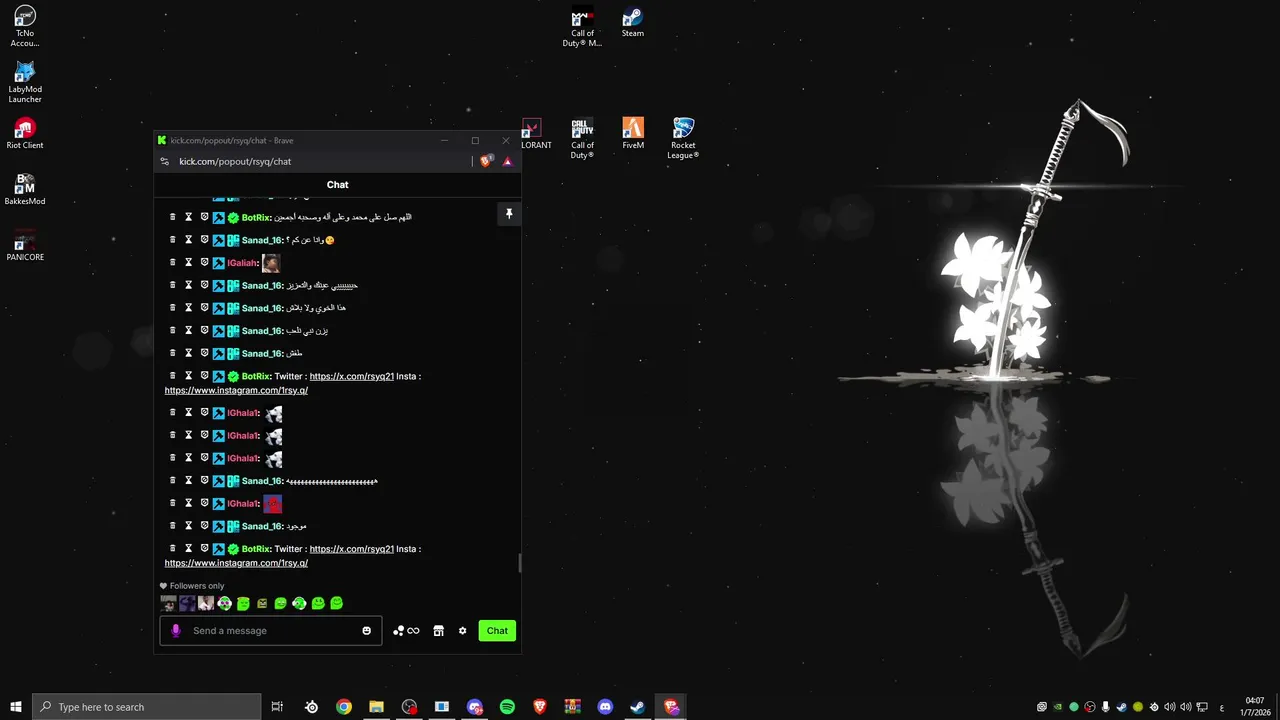
Task: Click the Followers only label
Action: 197,586
